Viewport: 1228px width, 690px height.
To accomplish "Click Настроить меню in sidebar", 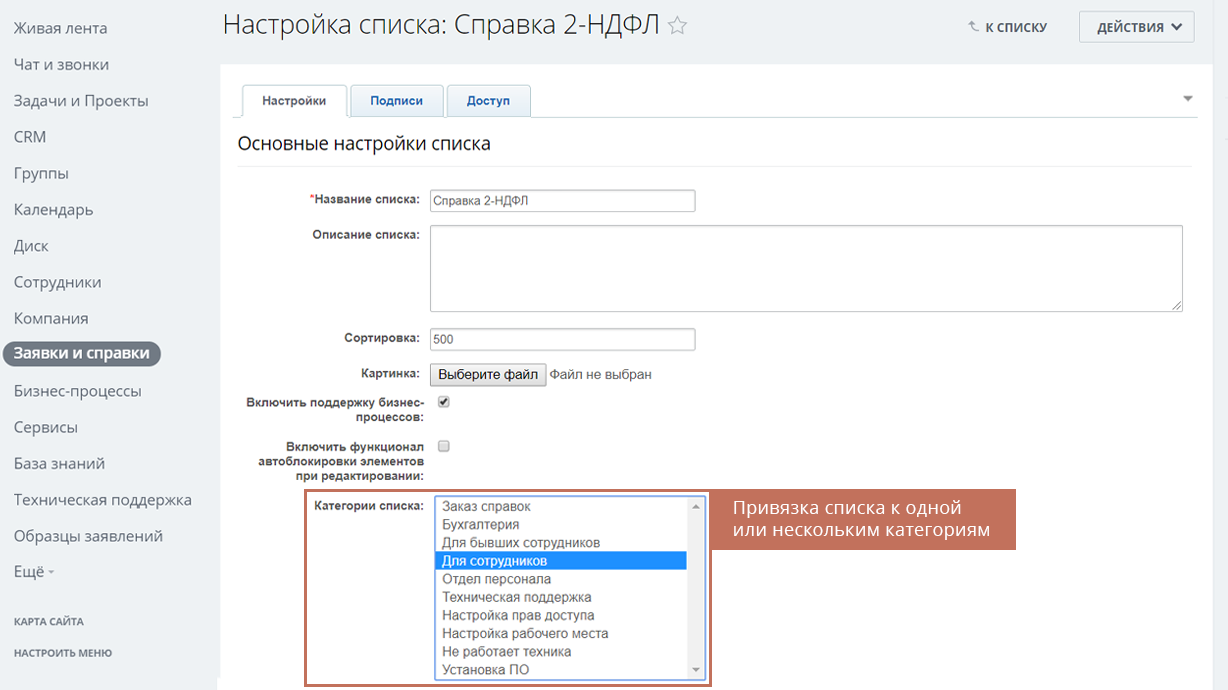I will [62, 653].
